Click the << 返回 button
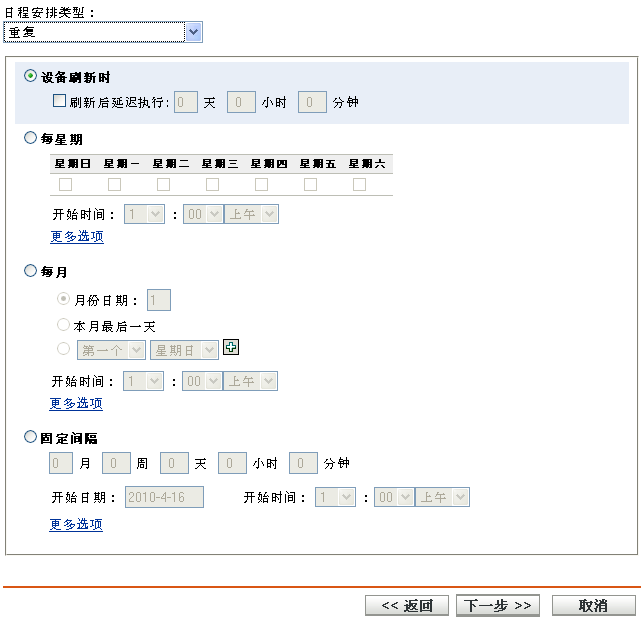Image resolution: width=642 pixels, height=617 pixels. (x=407, y=605)
